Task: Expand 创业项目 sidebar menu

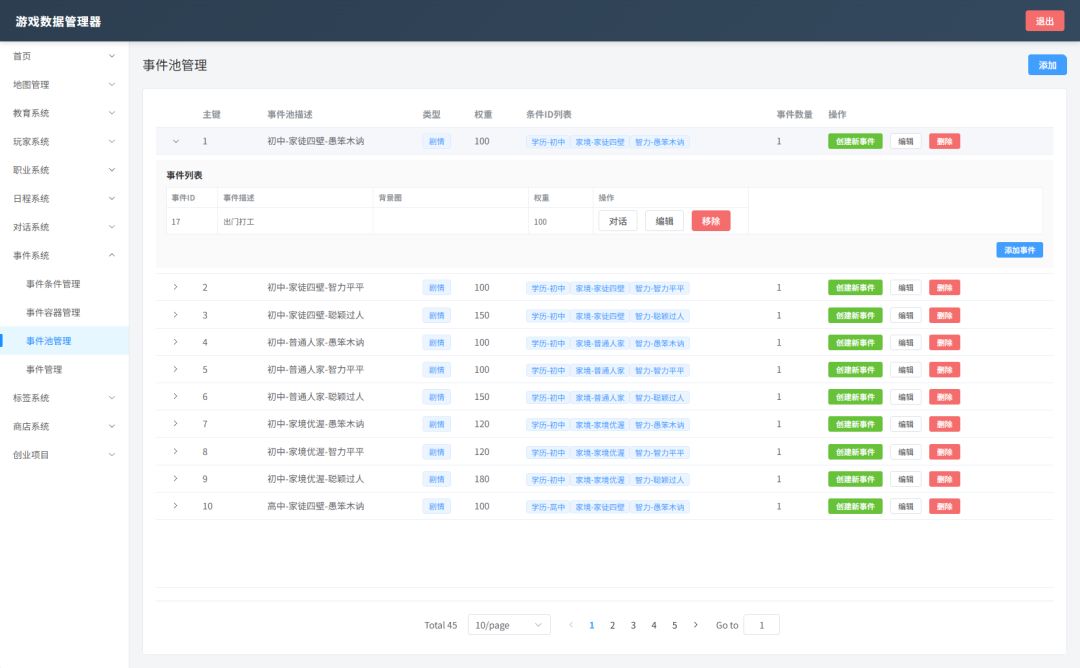Action: click(64, 455)
